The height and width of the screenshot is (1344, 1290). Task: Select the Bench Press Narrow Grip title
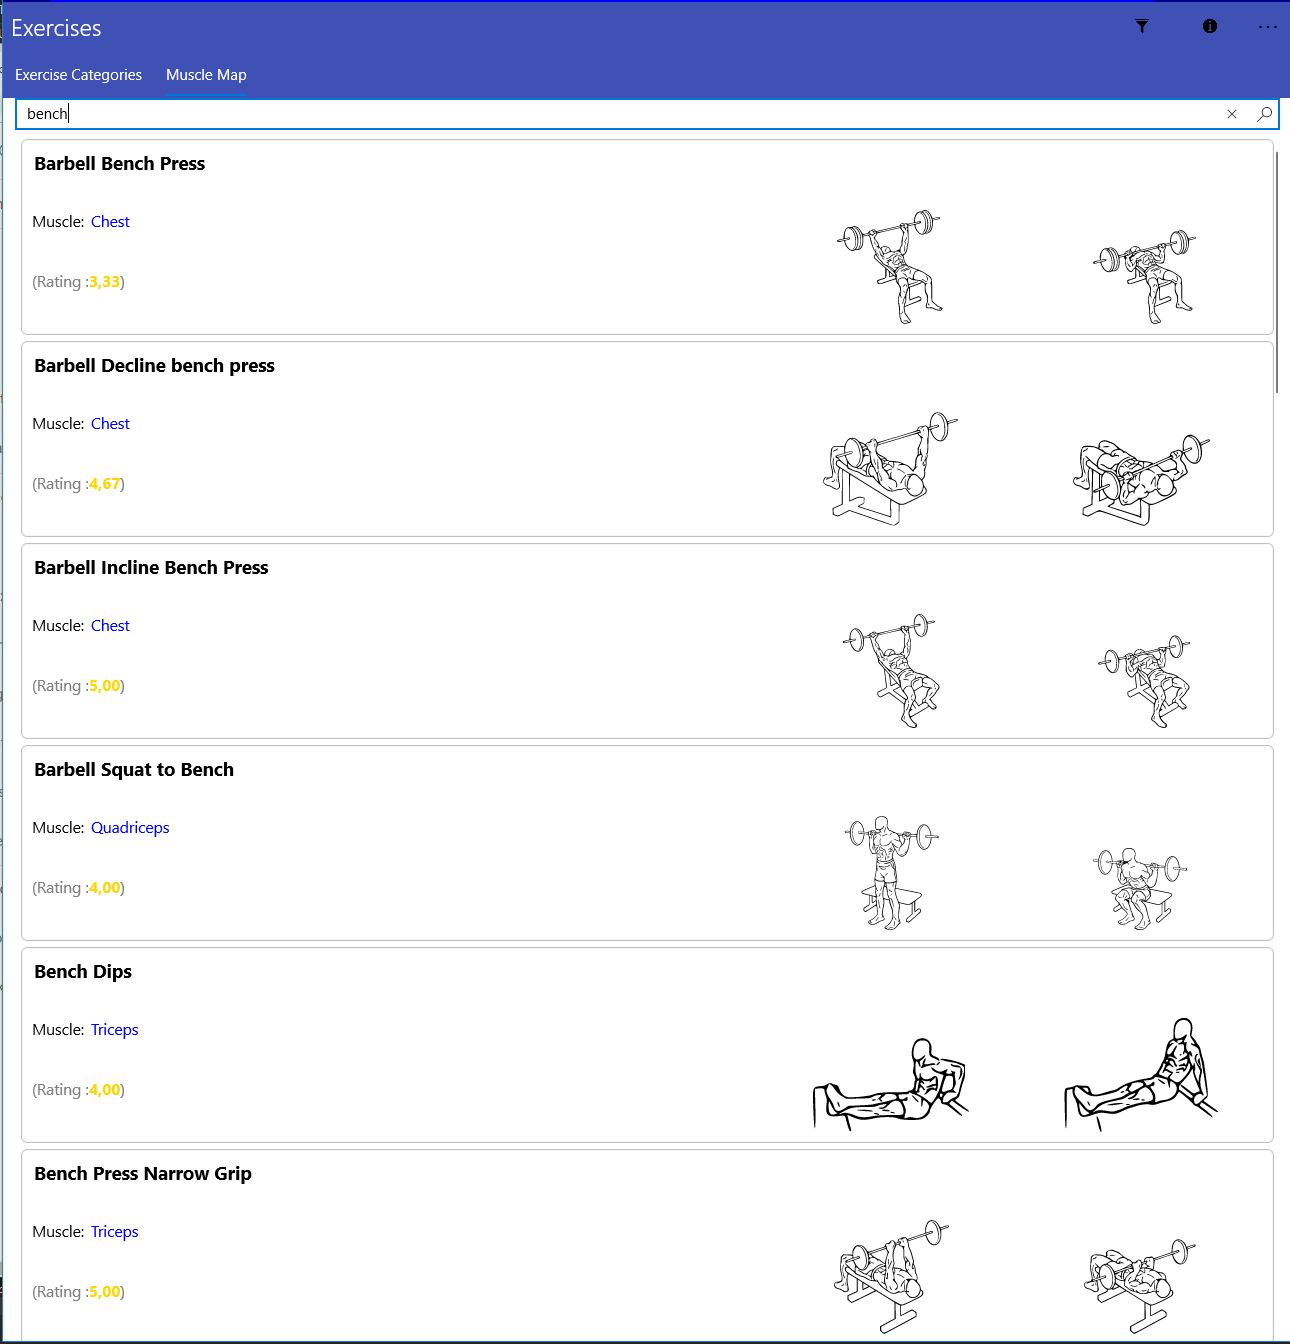[x=143, y=1174]
